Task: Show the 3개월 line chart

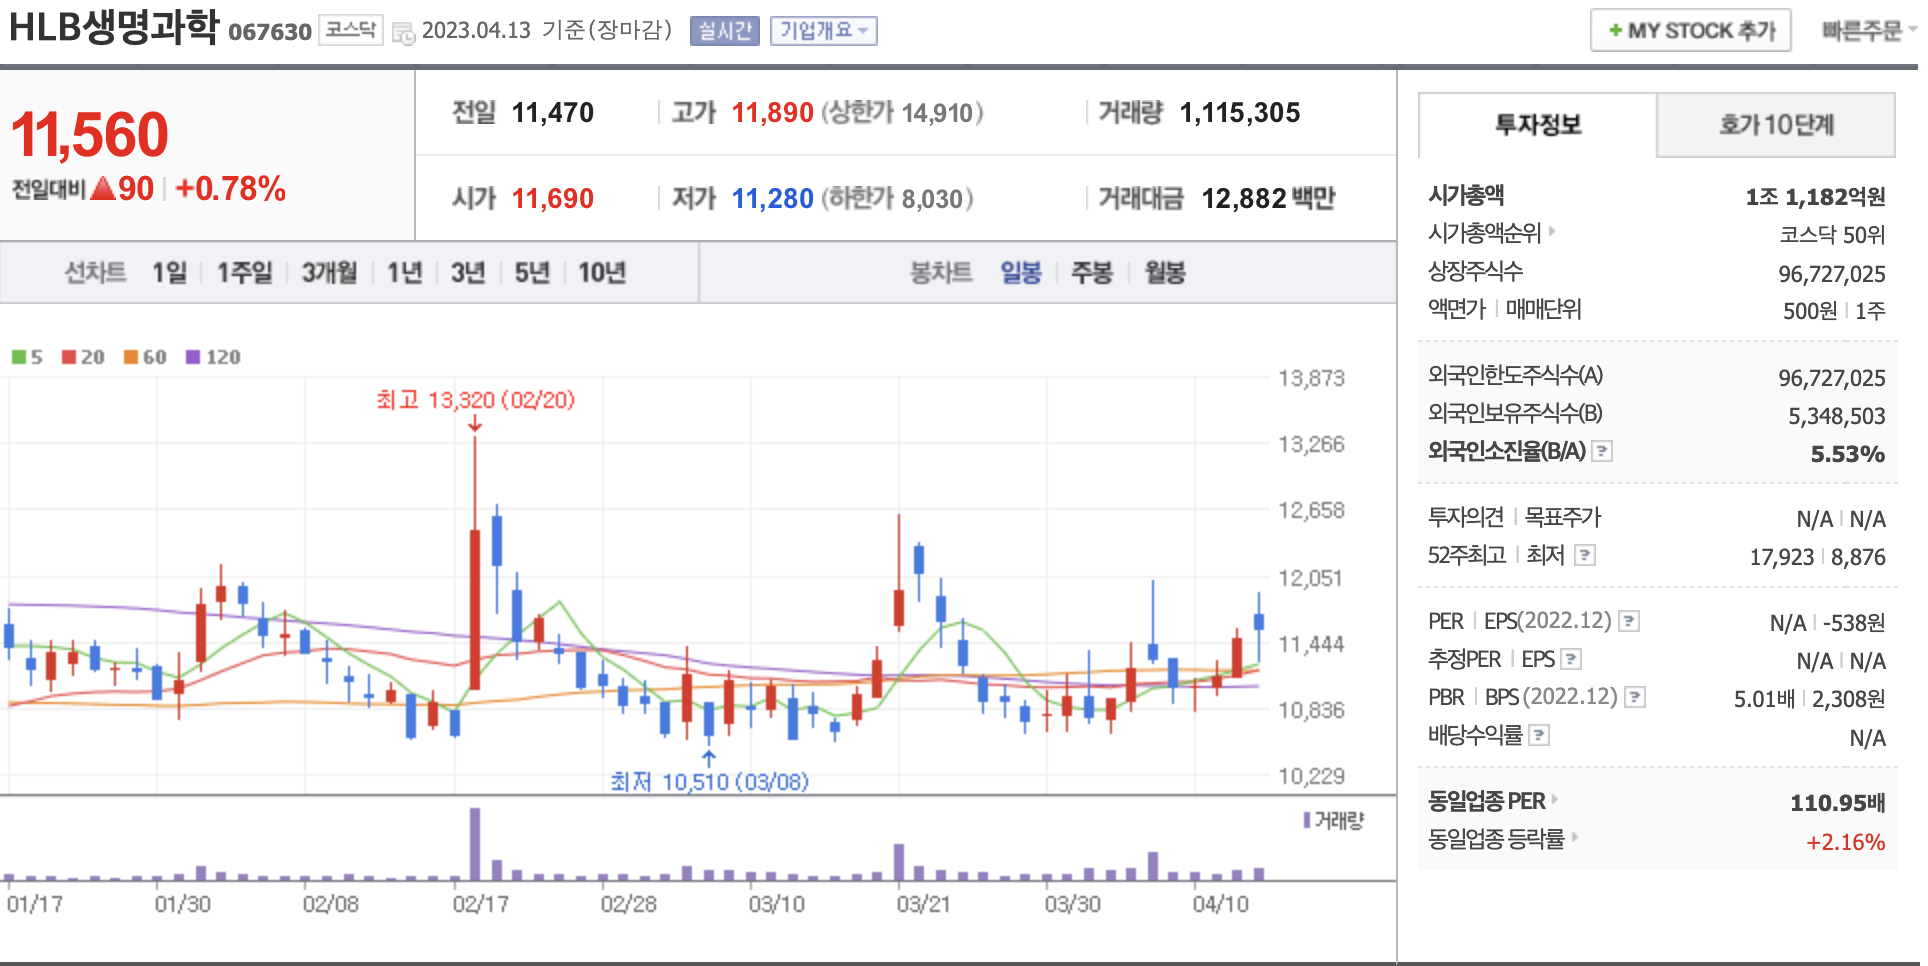Action: click(329, 273)
